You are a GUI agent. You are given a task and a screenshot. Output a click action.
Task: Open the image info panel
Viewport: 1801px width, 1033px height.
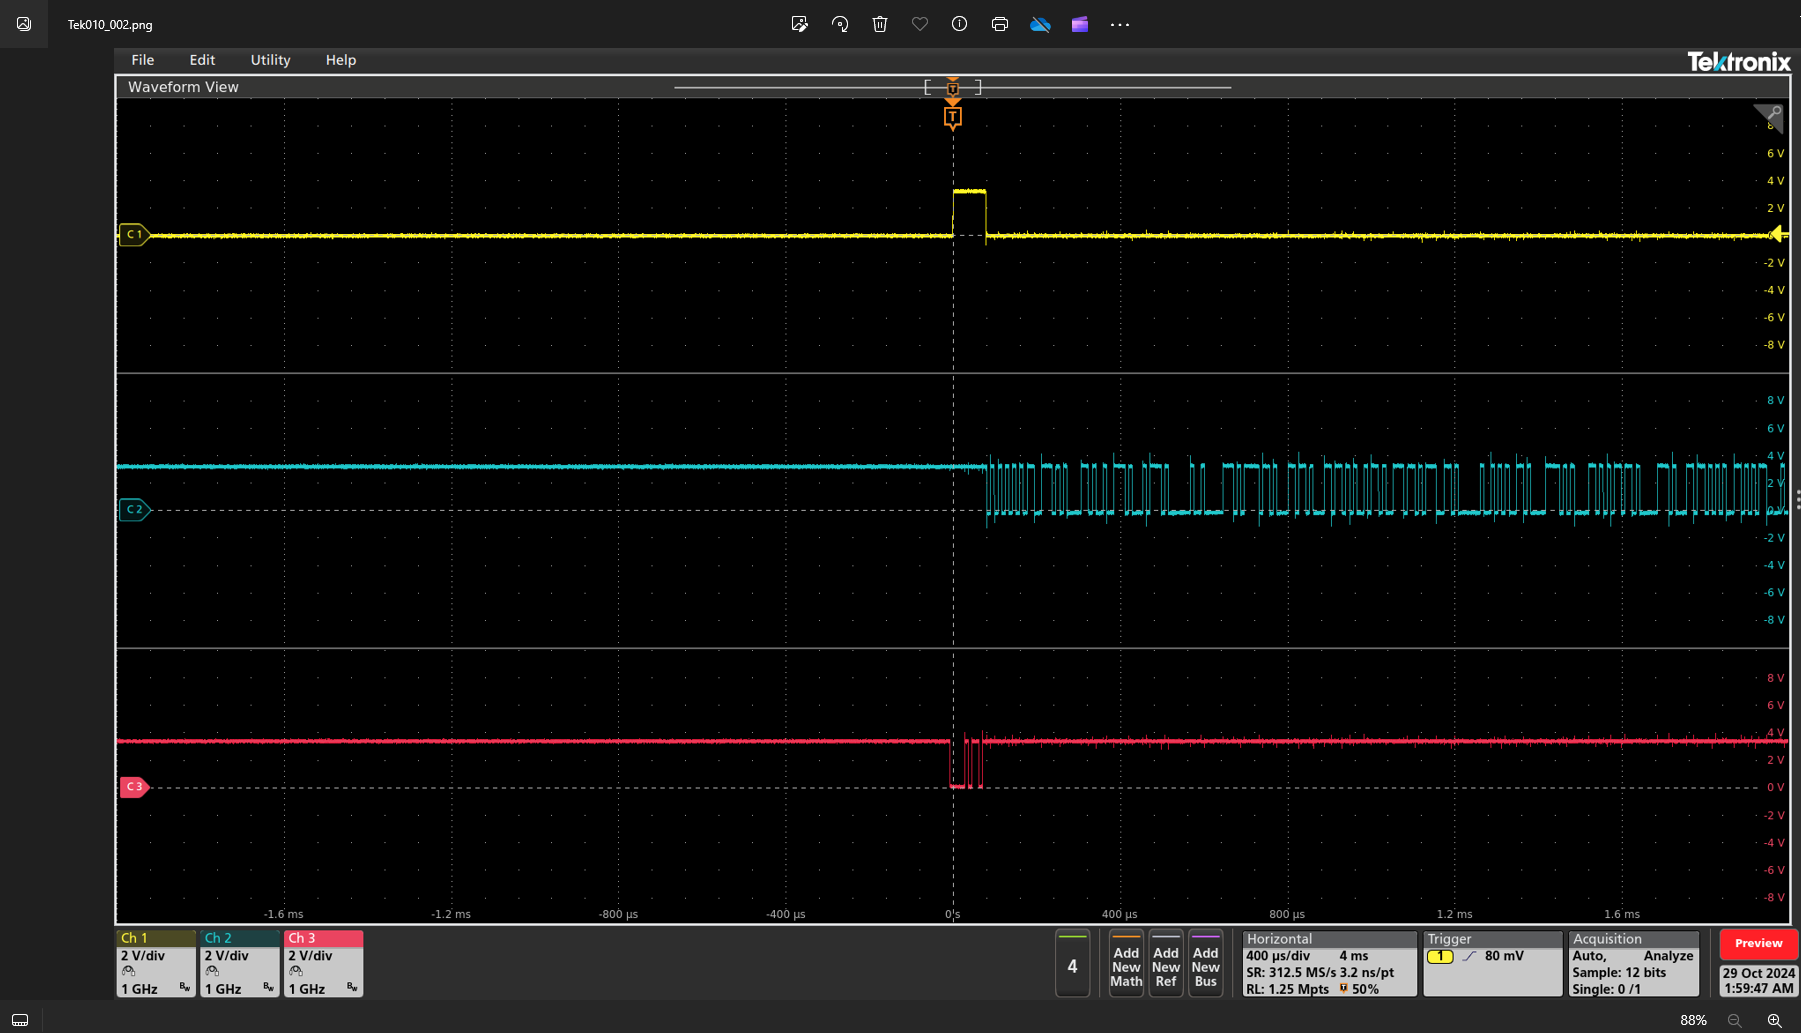pos(959,24)
